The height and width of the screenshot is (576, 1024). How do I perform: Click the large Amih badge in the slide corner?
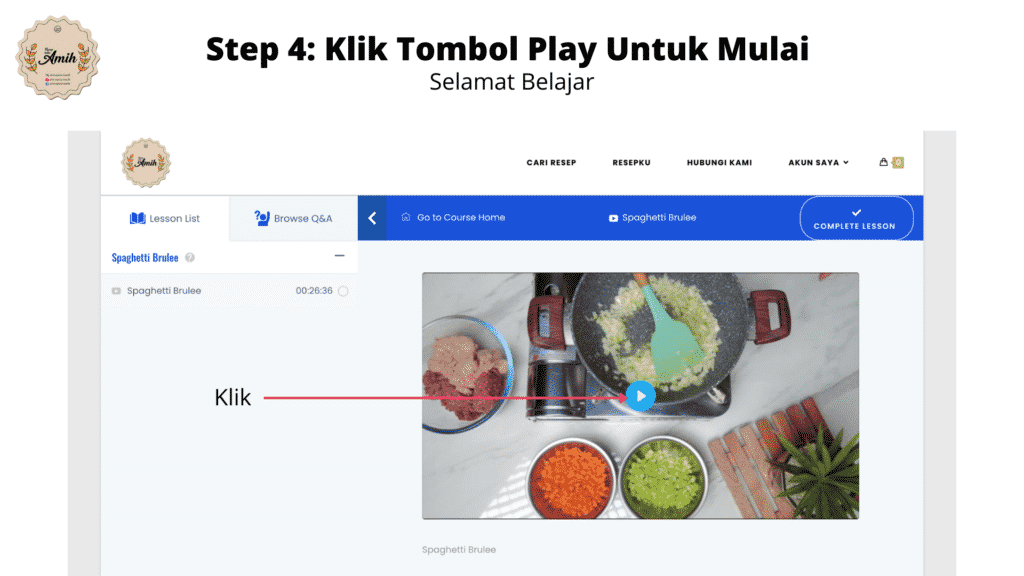[x=57, y=58]
